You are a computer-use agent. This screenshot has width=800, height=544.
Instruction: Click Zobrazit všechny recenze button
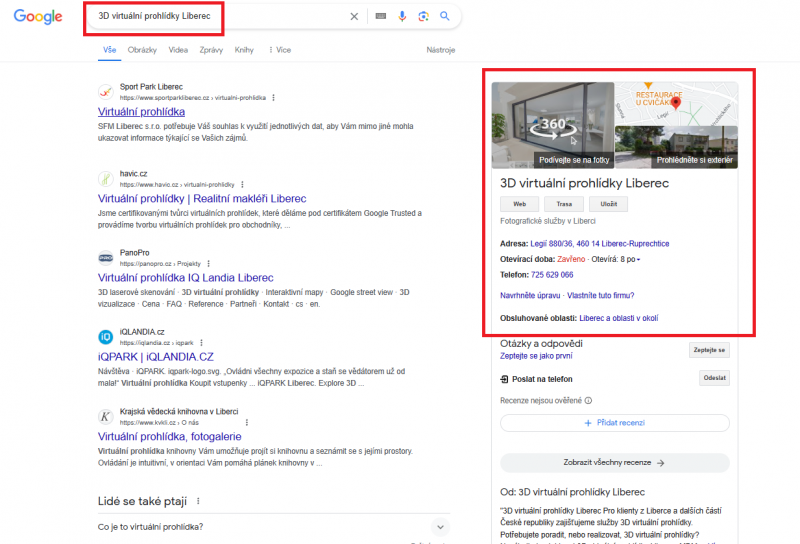pyautogui.click(x=615, y=463)
